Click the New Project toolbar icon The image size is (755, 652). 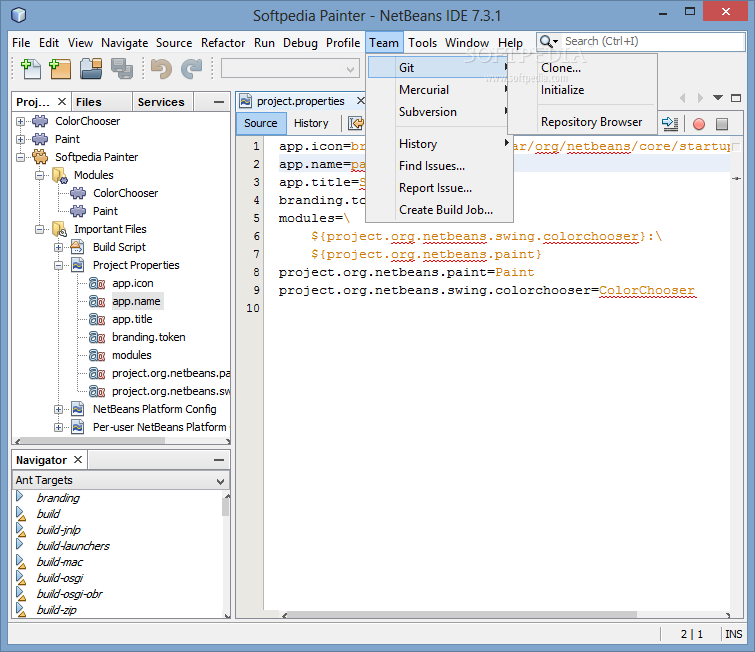click(x=60, y=68)
